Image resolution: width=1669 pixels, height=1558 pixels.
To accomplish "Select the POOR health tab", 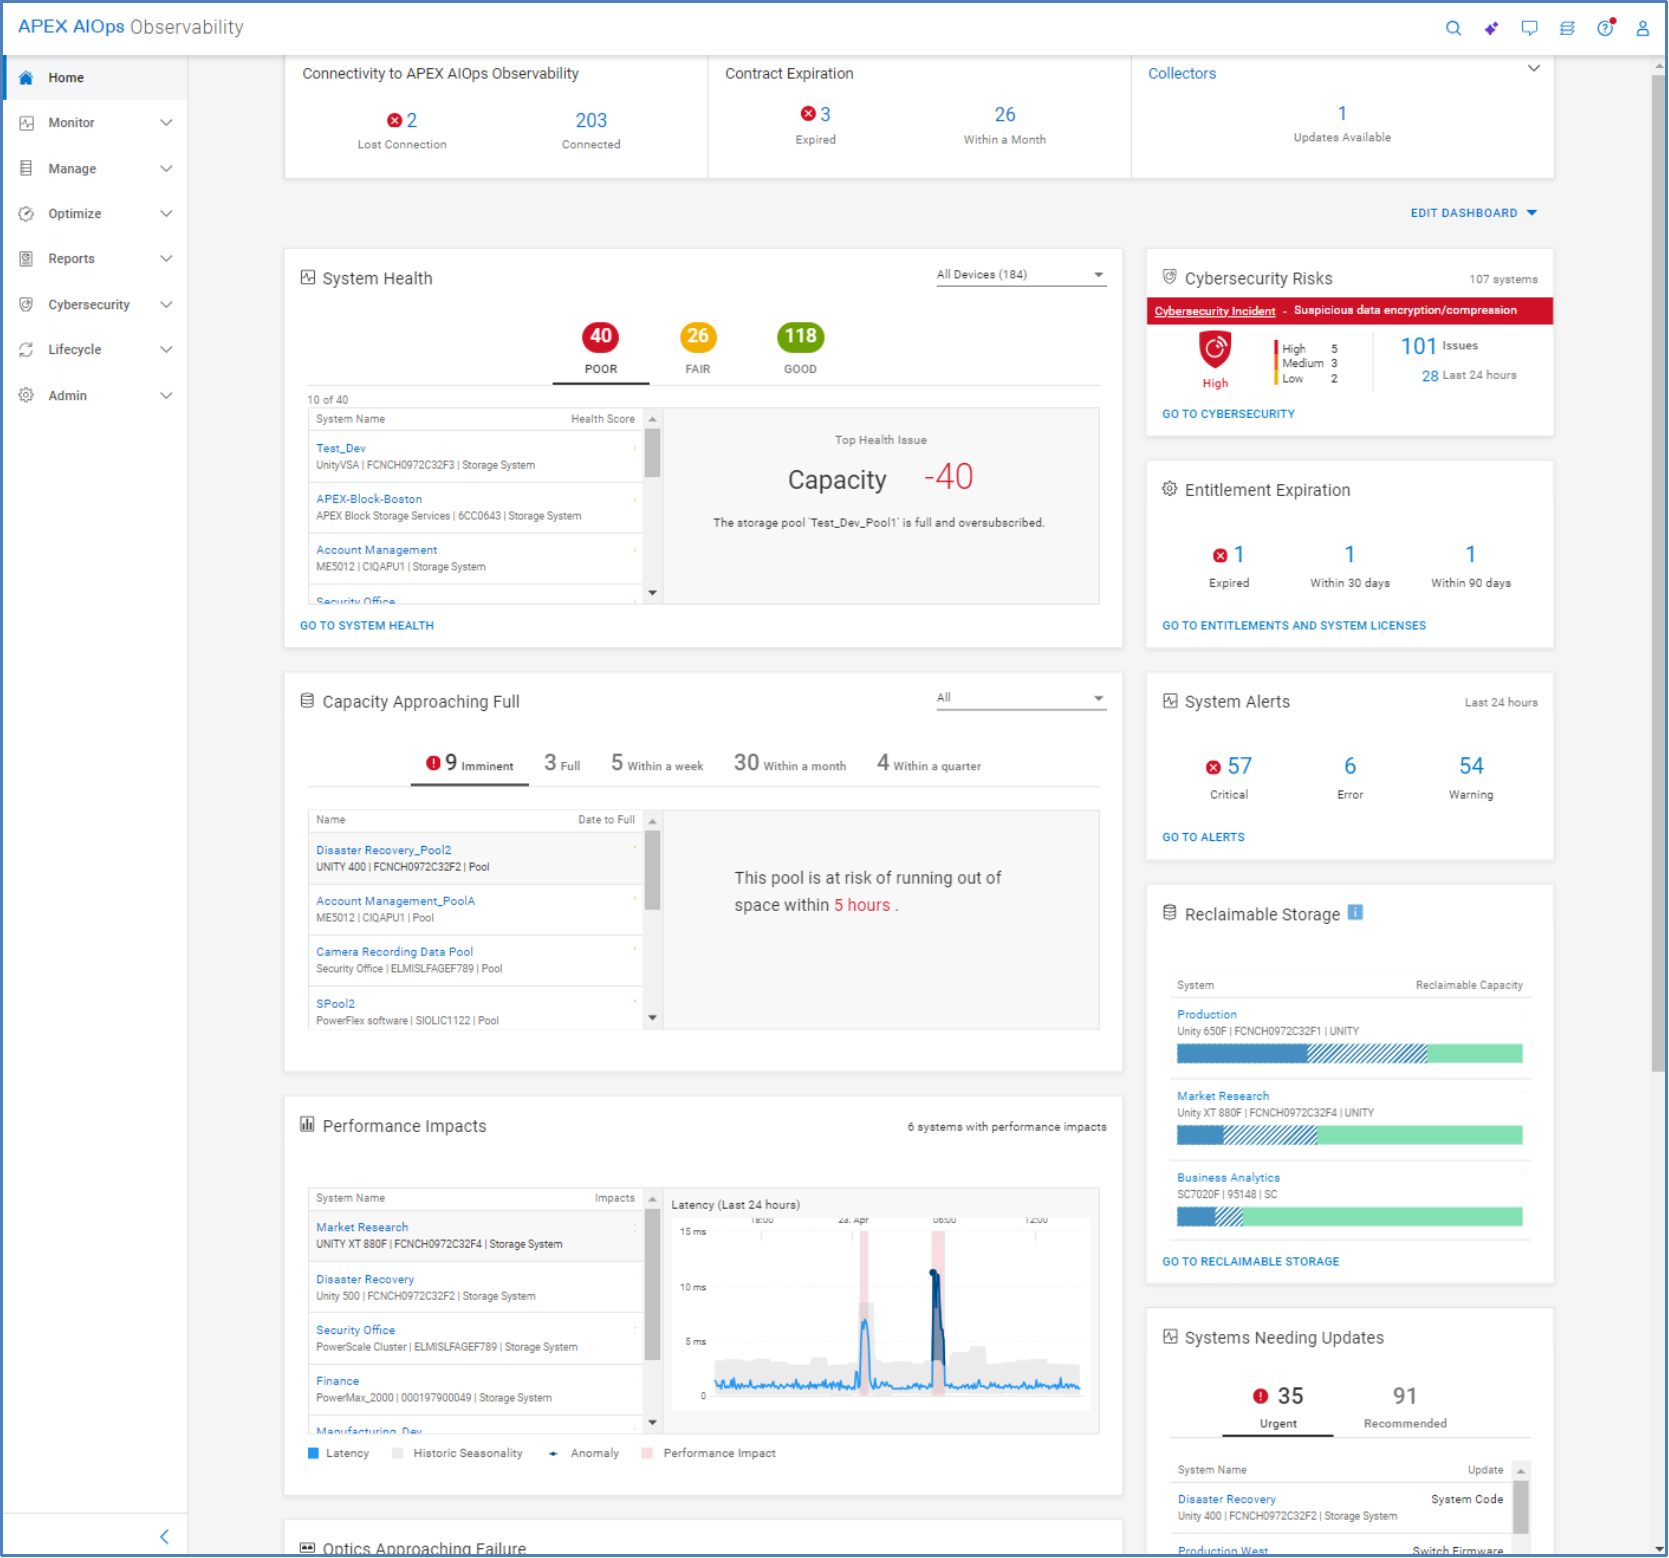I will point(601,351).
